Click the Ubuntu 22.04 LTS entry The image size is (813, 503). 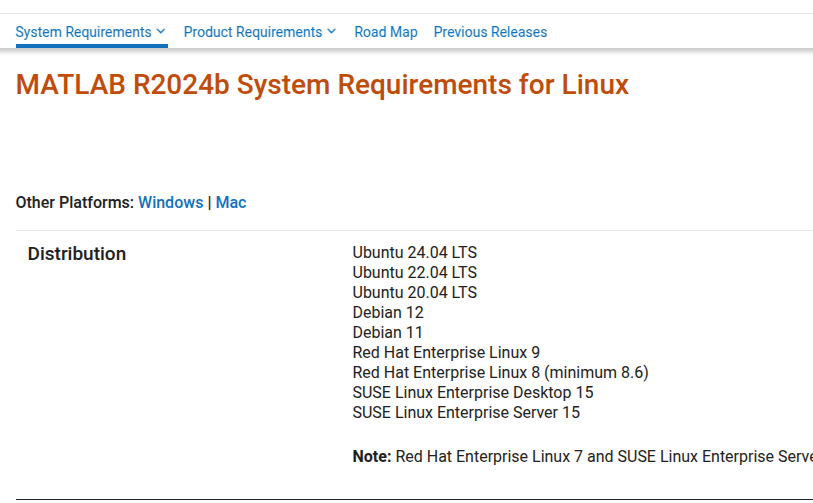415,272
